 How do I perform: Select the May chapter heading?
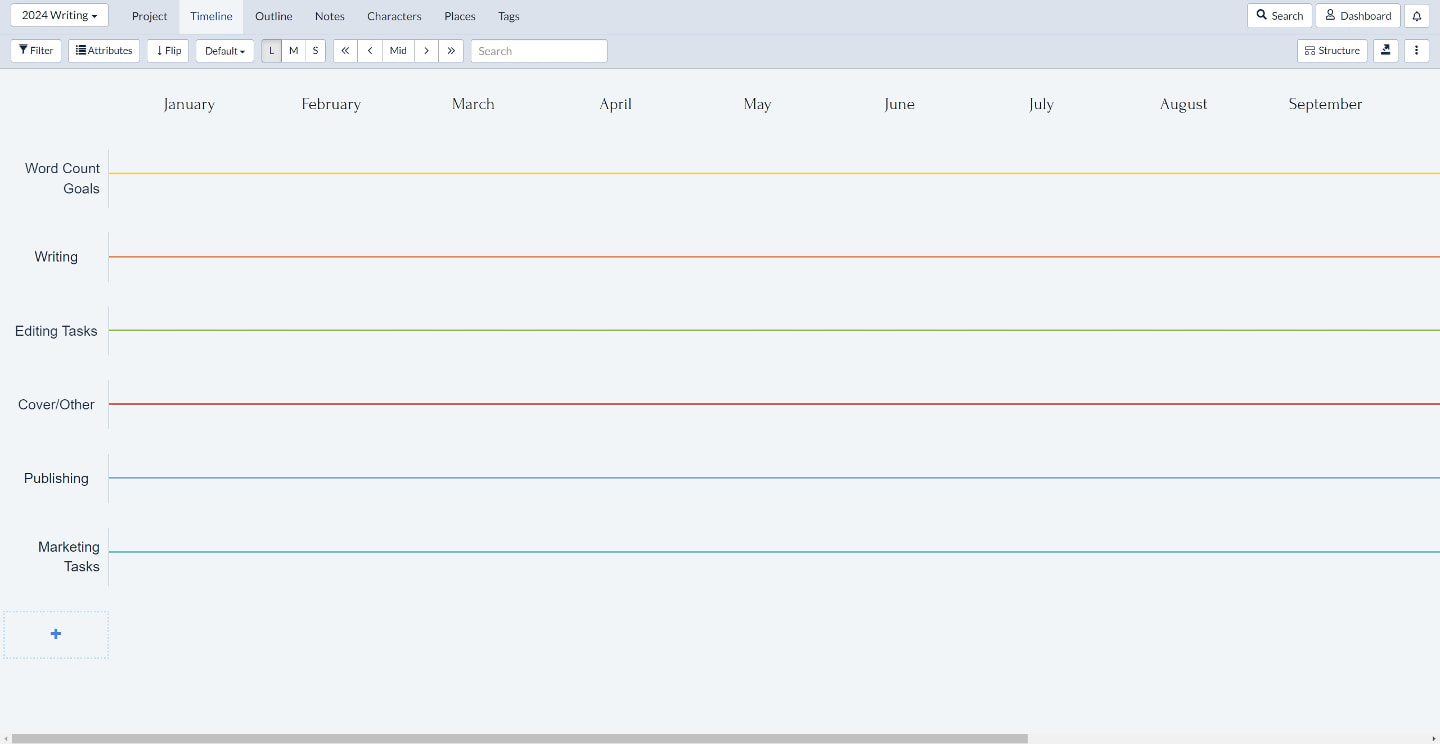pos(757,104)
